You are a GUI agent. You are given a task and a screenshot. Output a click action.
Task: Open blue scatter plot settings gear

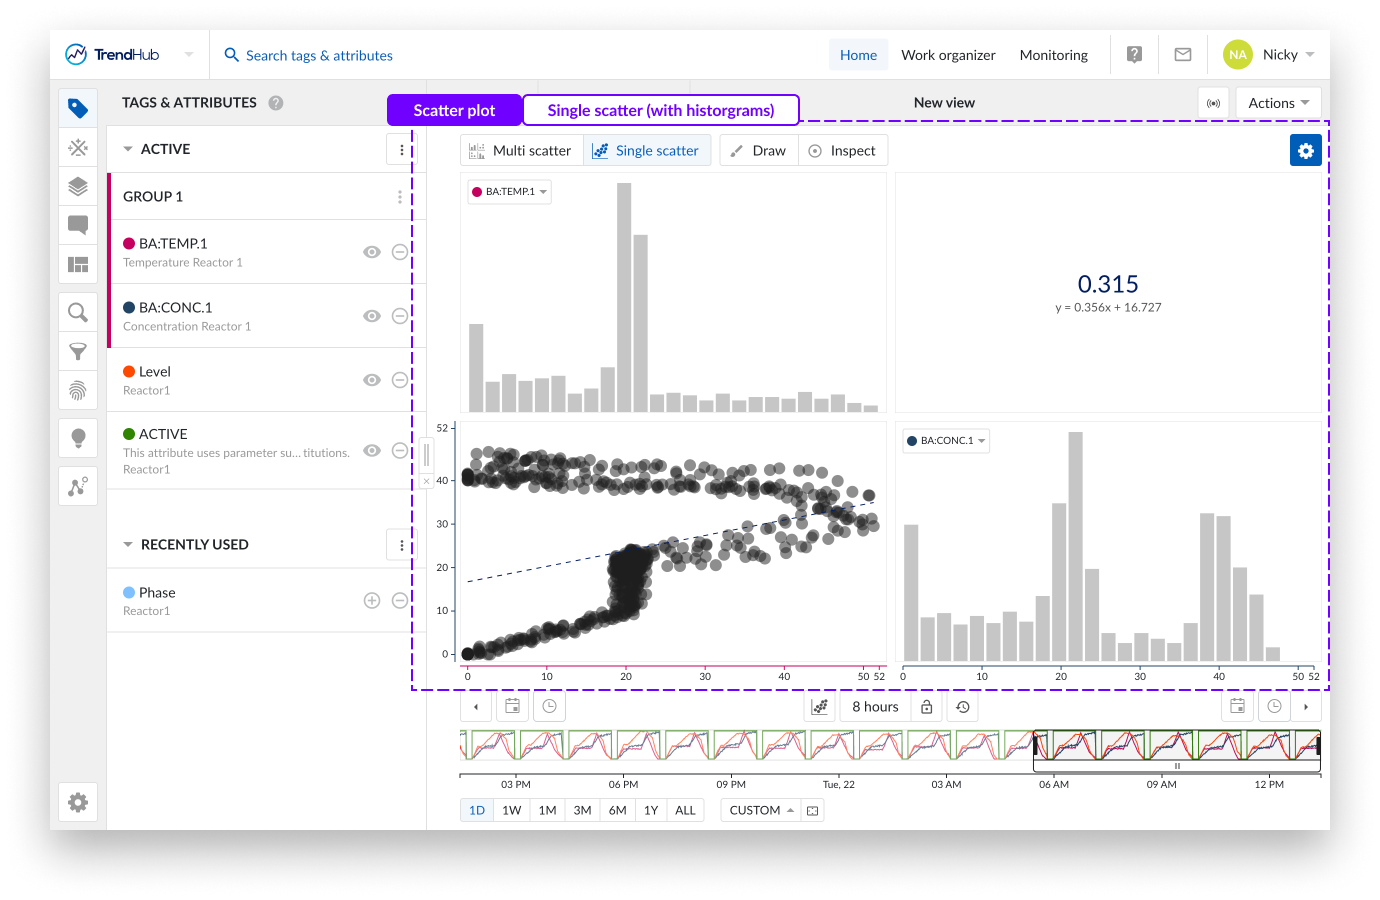coord(1305,150)
